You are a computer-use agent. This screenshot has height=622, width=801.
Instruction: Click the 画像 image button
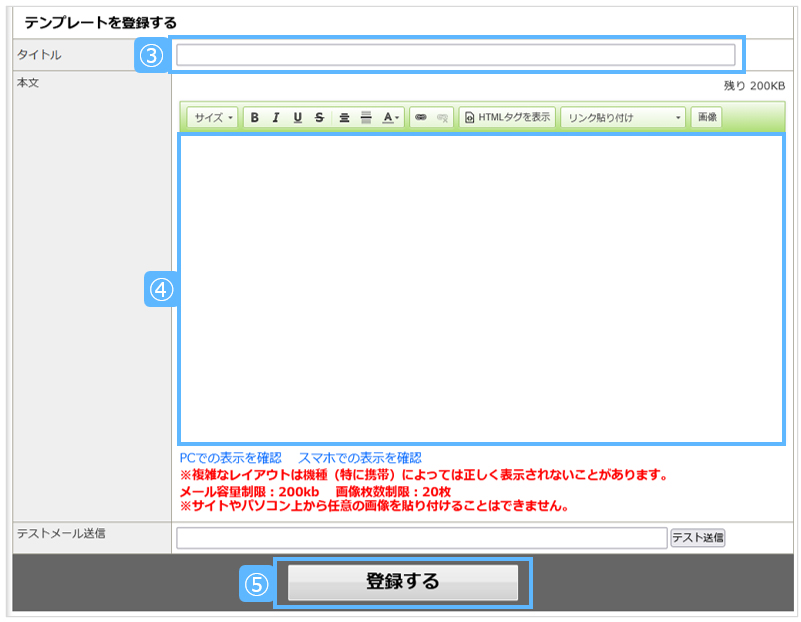click(707, 118)
